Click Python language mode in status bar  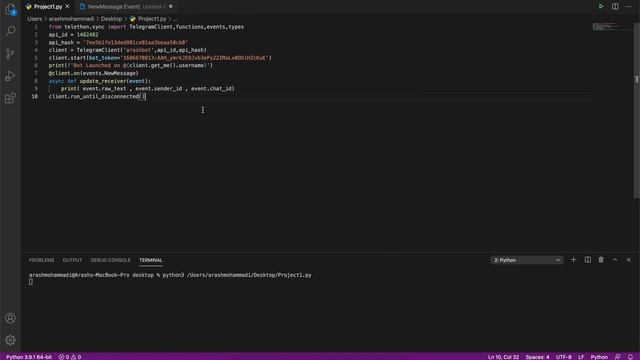(x=599, y=357)
